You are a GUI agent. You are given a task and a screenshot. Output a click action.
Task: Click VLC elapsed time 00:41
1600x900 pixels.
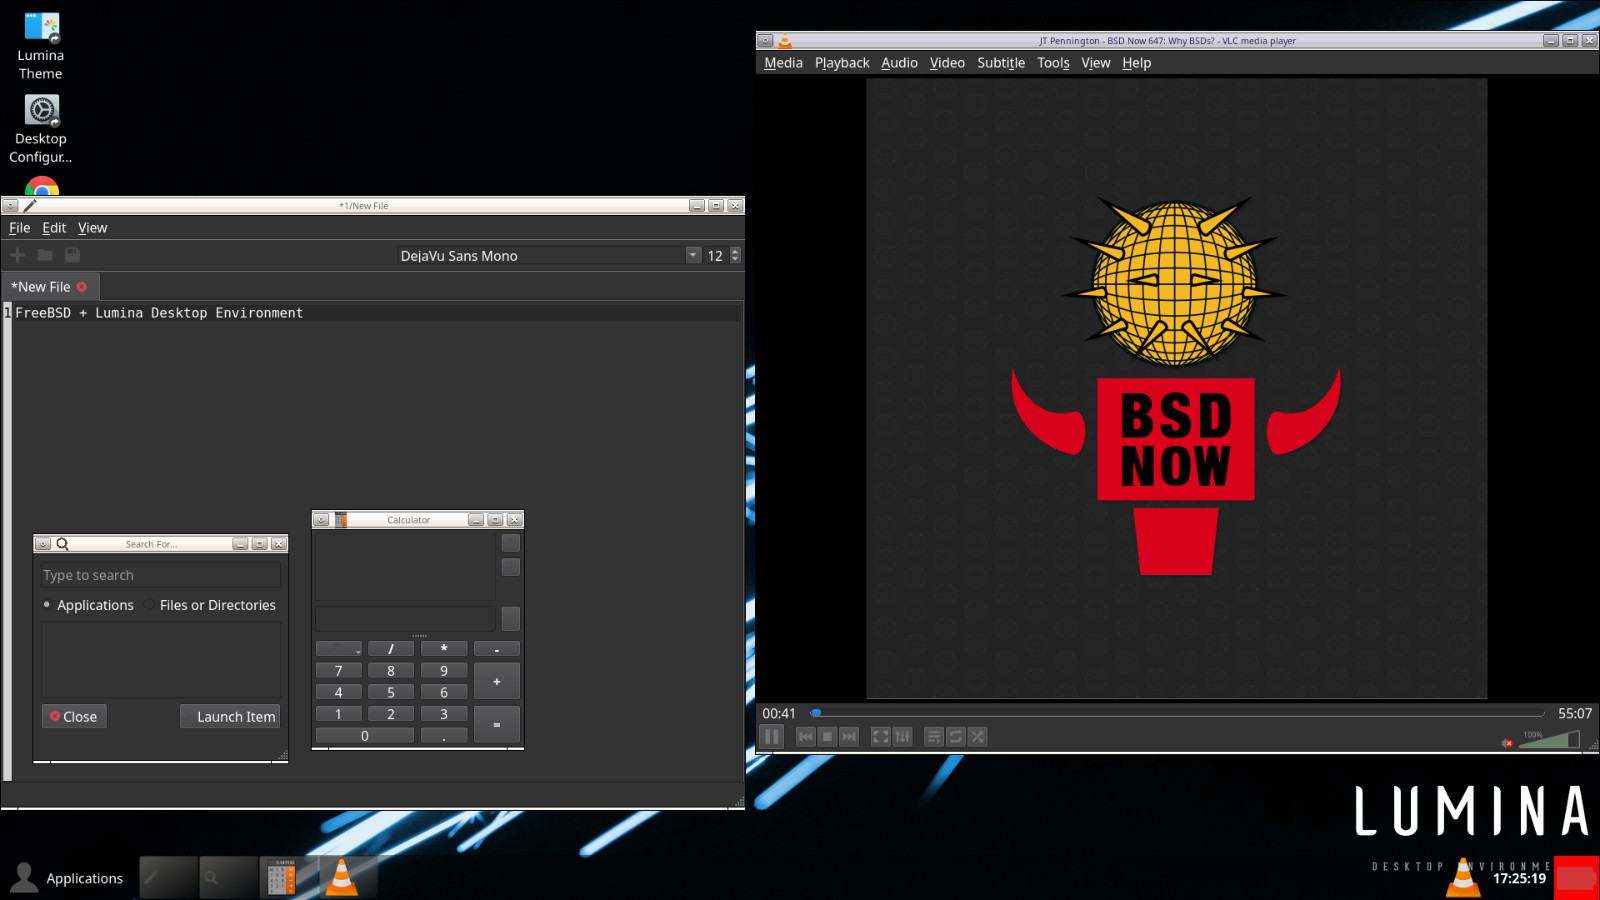[779, 713]
